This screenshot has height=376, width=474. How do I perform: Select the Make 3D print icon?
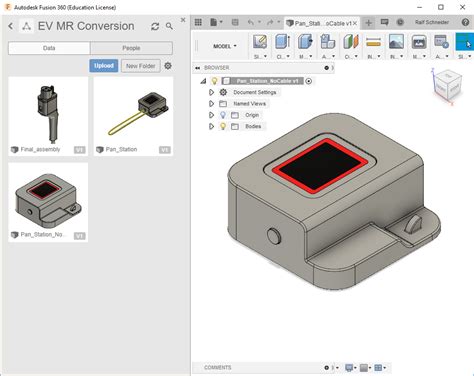pyautogui.click(x=419, y=42)
